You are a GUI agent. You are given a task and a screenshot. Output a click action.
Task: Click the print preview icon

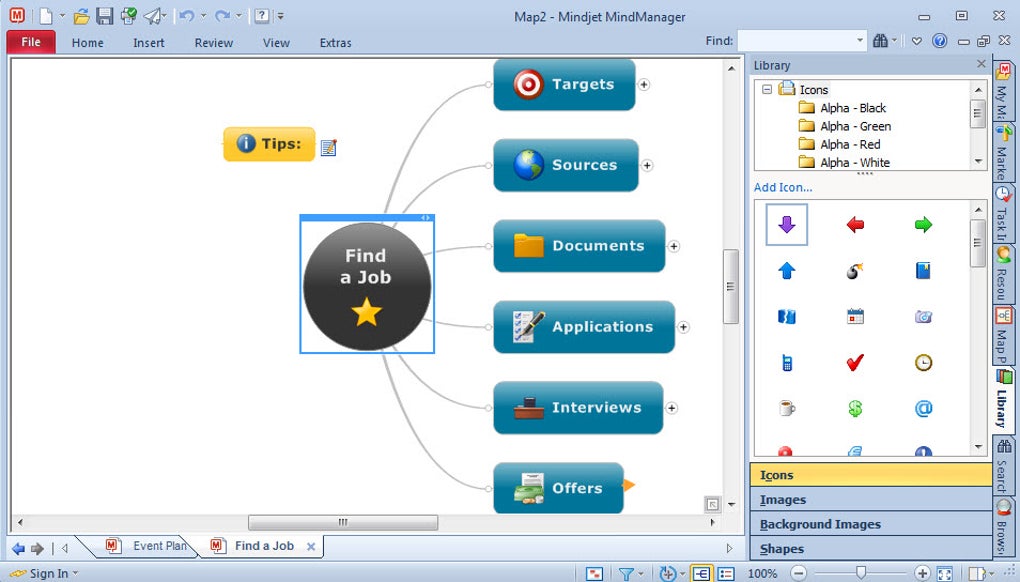click(129, 16)
